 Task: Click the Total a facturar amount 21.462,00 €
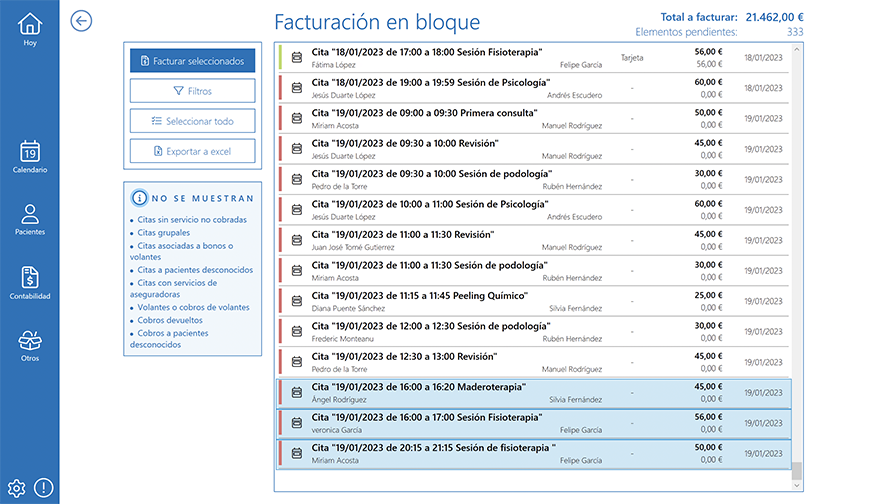(774, 17)
